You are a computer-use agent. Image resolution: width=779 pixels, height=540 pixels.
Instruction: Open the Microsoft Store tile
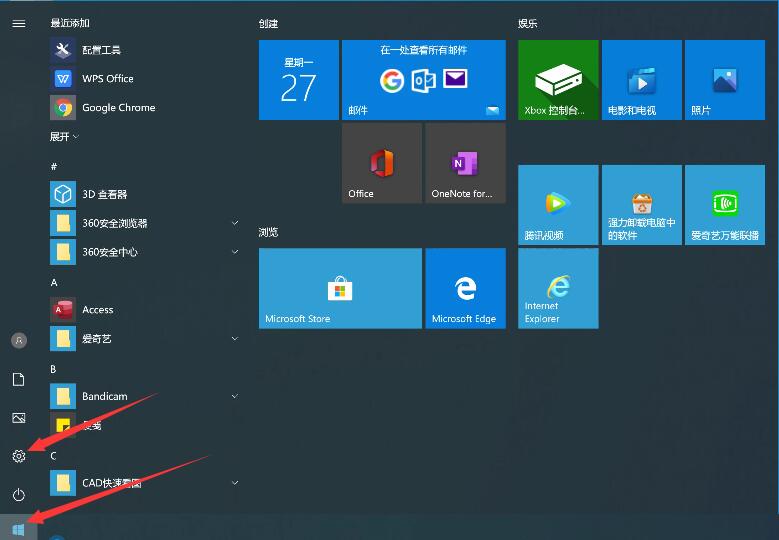pos(340,288)
